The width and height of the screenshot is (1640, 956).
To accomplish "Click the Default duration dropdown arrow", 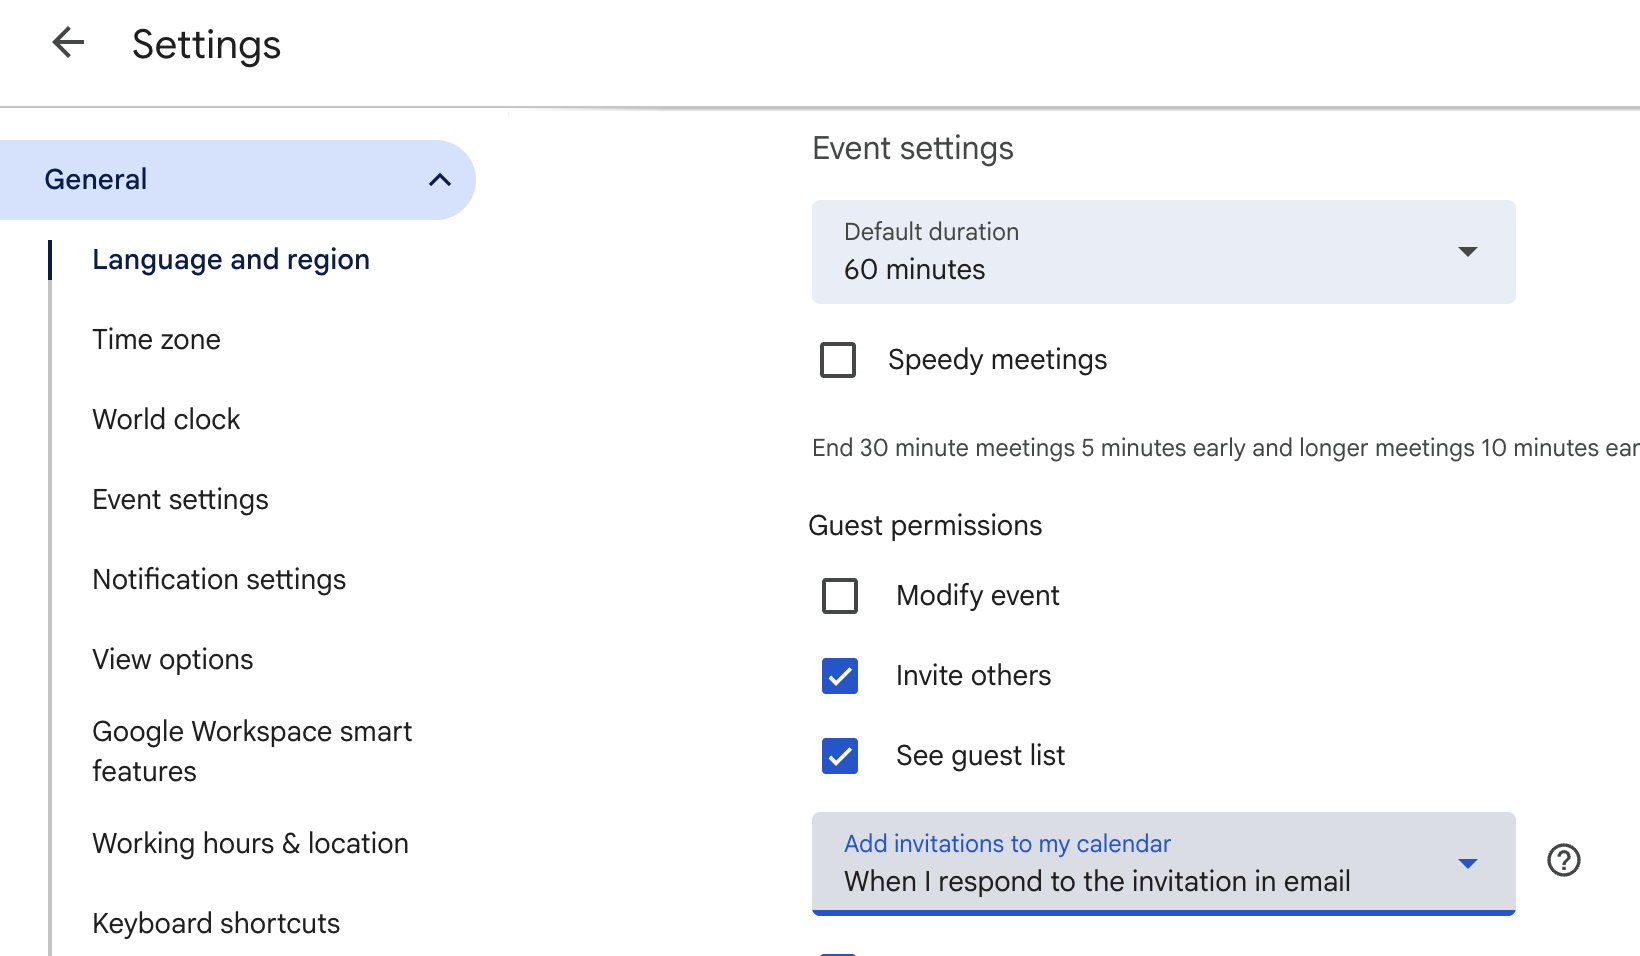I will click(1467, 252).
